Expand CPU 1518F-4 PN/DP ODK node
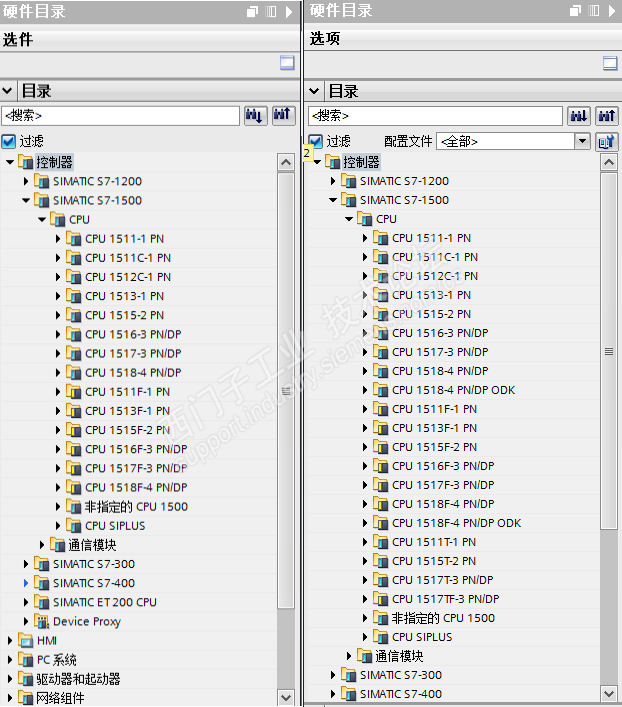 pyautogui.click(x=365, y=523)
